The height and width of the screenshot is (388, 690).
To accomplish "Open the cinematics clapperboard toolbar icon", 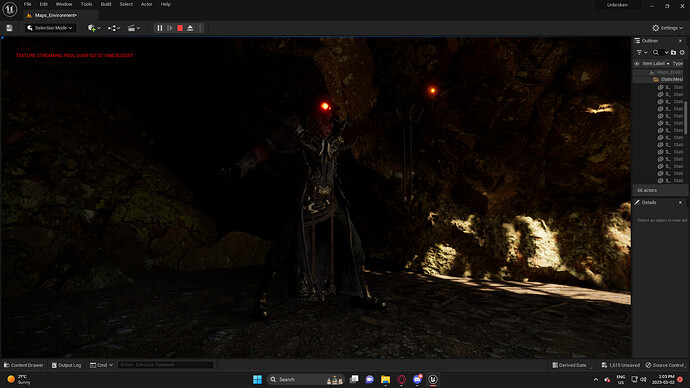I will pos(131,28).
